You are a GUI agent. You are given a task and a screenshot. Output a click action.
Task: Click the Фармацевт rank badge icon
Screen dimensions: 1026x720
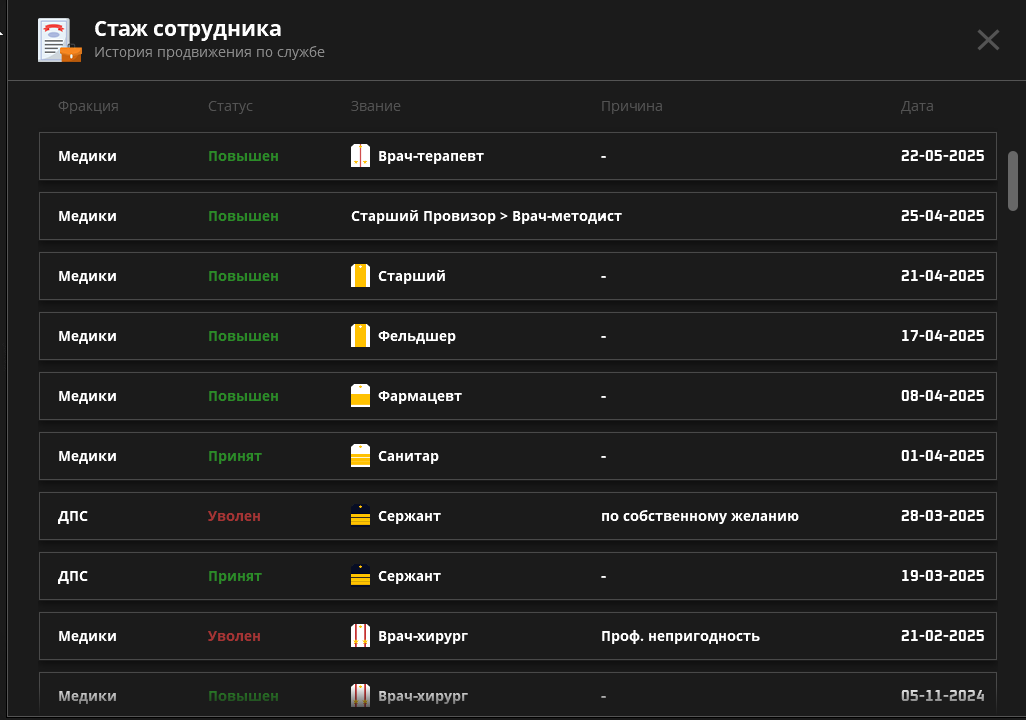coord(361,396)
